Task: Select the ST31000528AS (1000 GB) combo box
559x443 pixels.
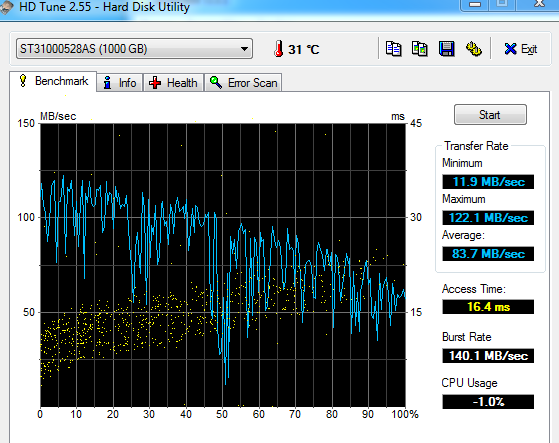Action: tap(134, 49)
